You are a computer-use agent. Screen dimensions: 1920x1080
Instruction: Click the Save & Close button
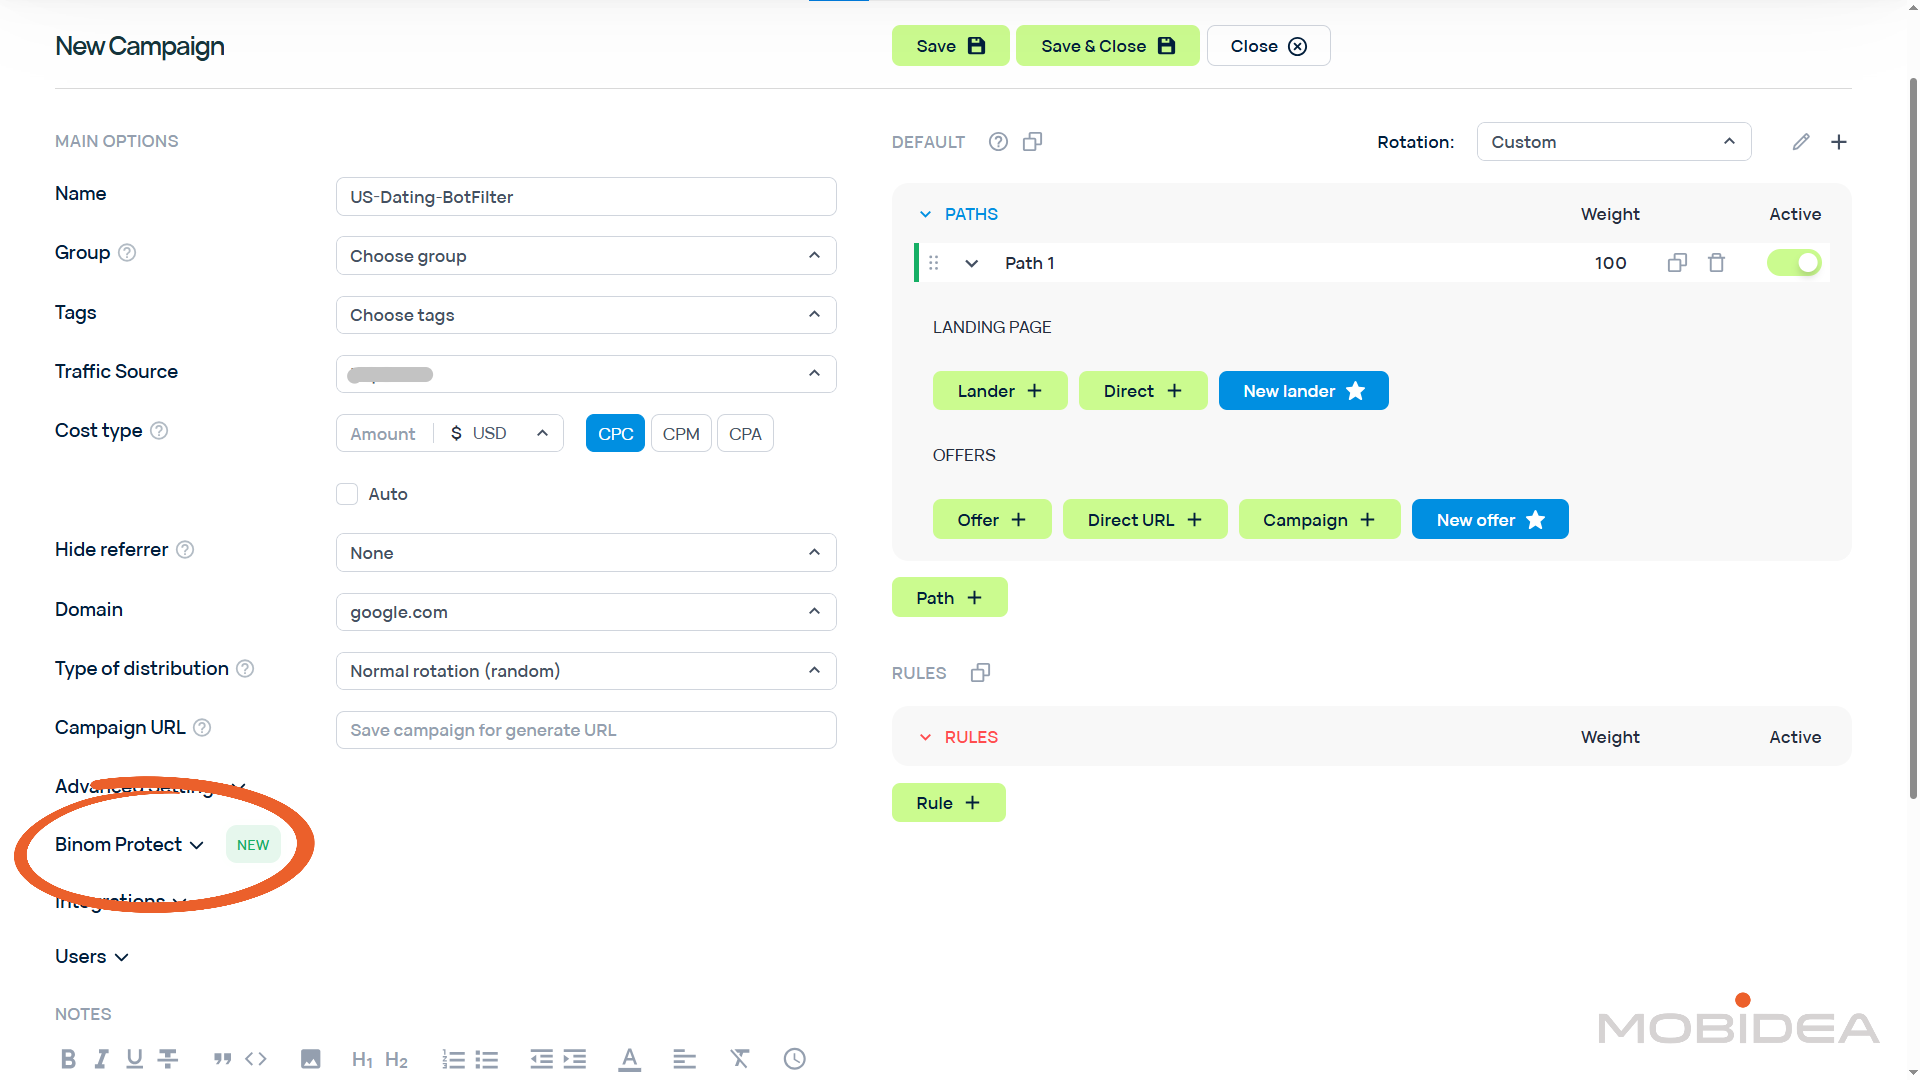click(x=1107, y=46)
